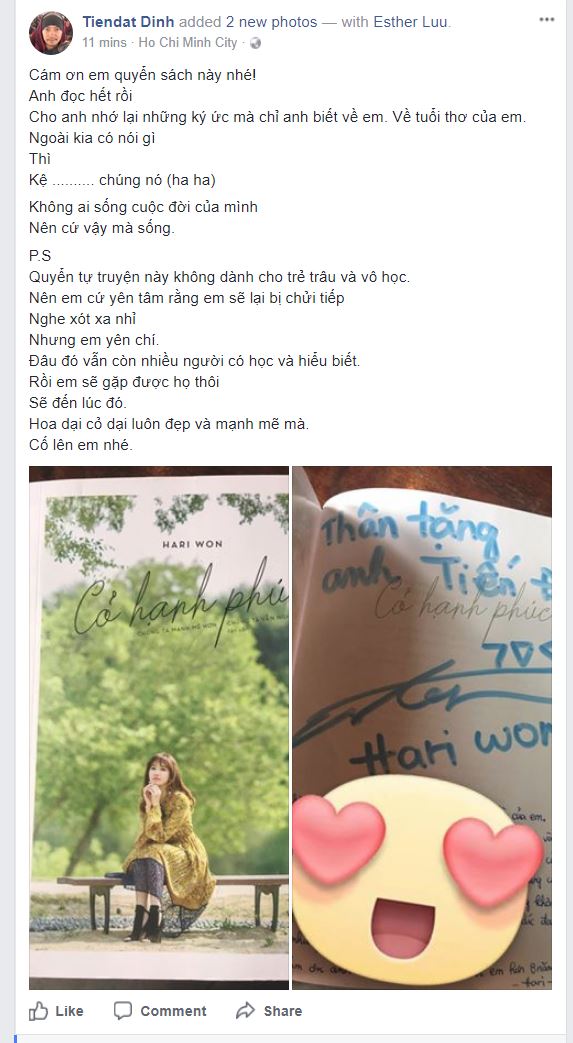Click the curved arrow Share icon
This screenshot has height=1043, width=573.
(246, 1011)
